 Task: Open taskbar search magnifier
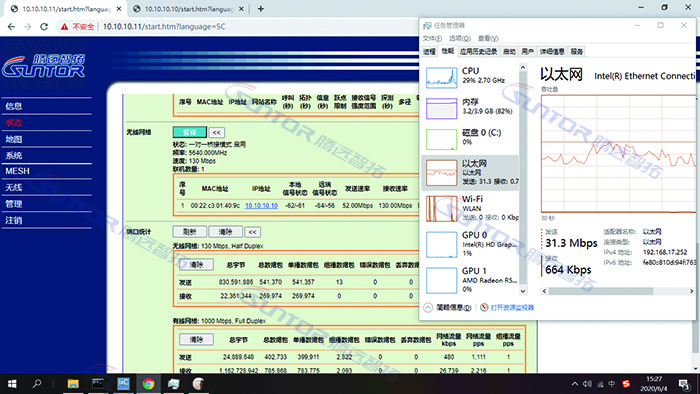[37, 384]
